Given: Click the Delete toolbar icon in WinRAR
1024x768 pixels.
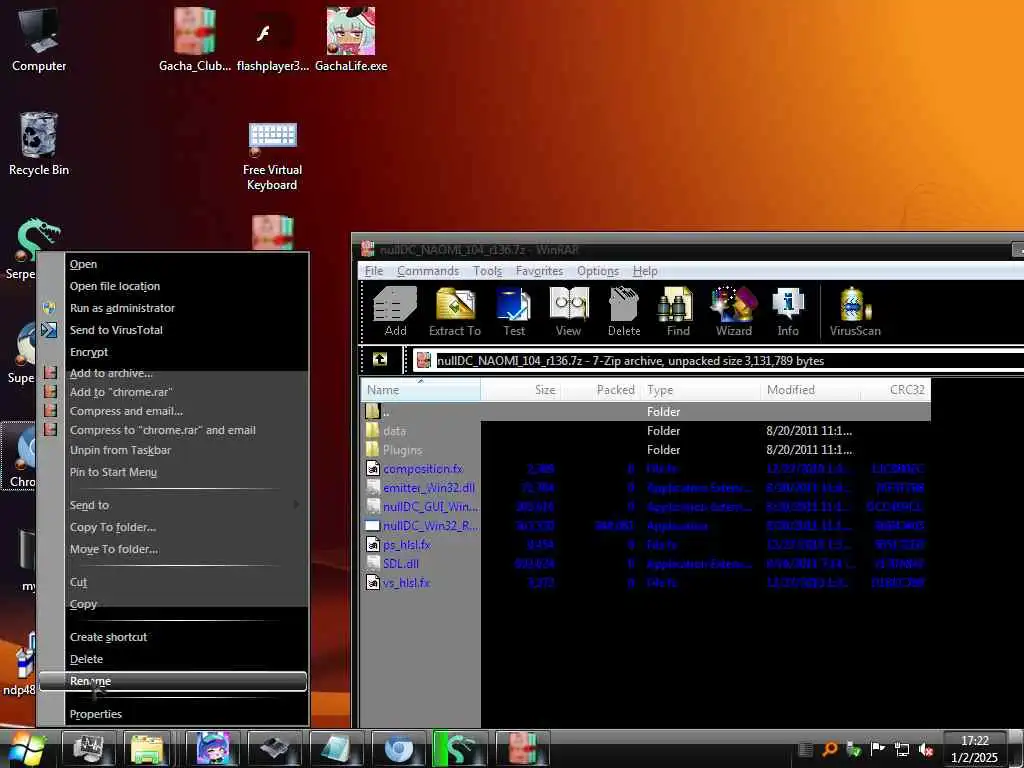Looking at the screenshot, I should (624, 312).
